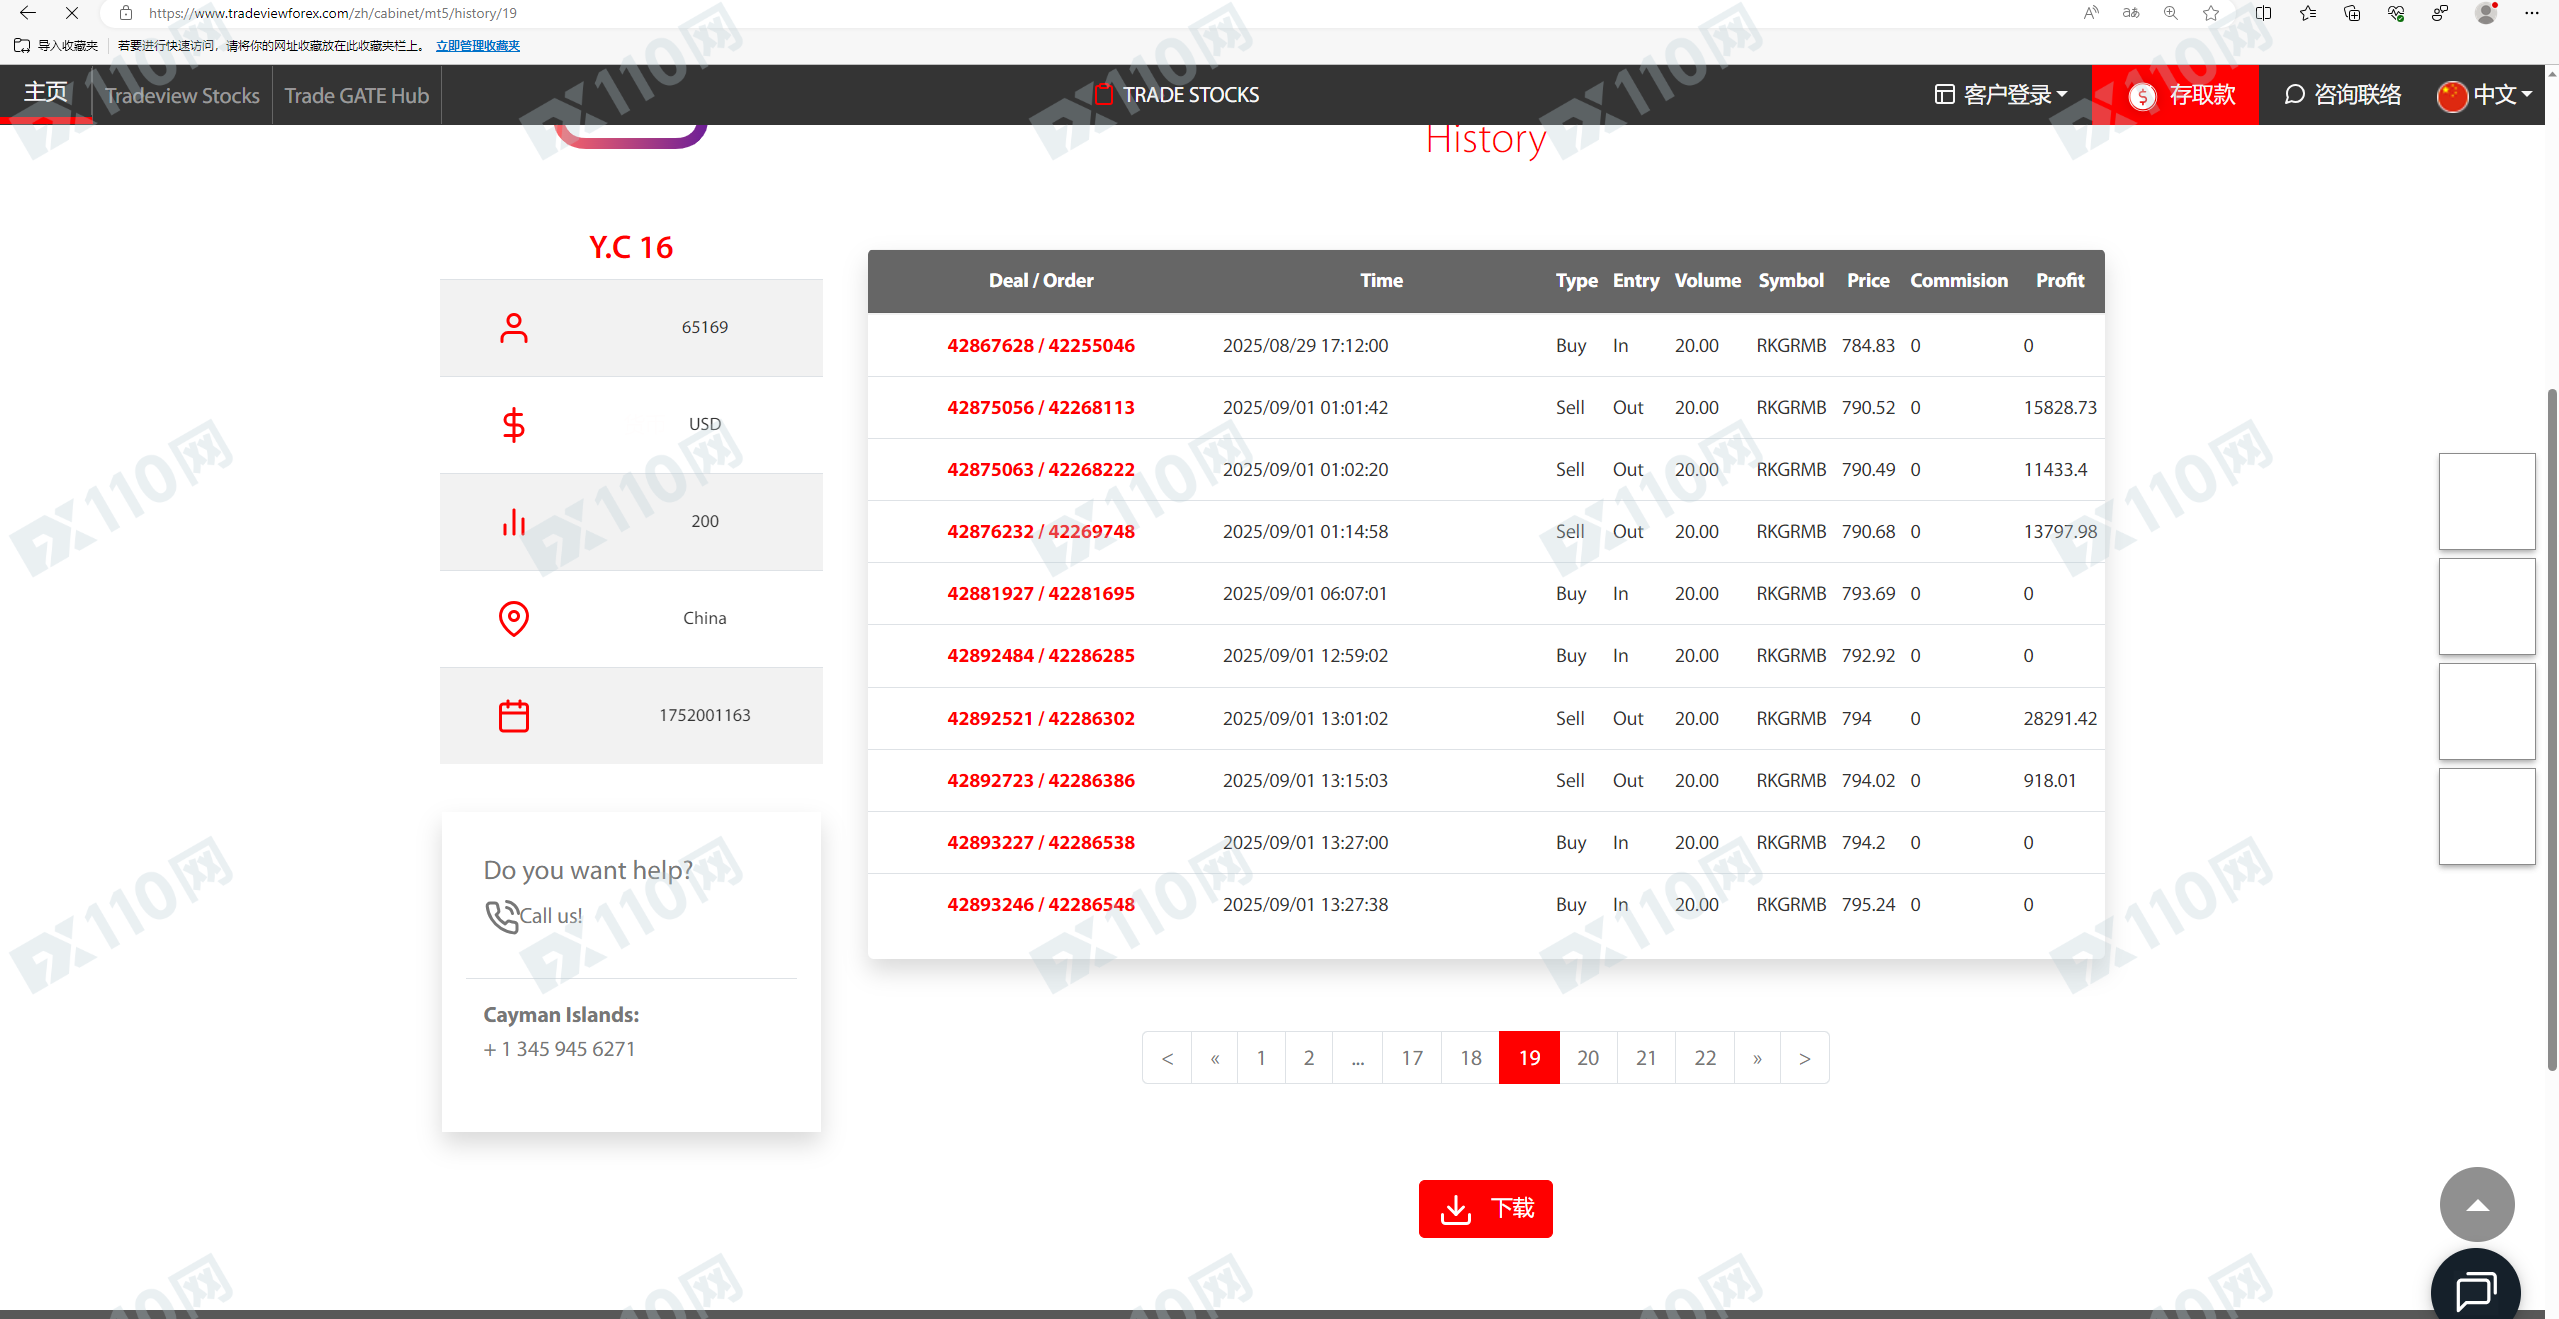Click the live chat bubble icon

tap(2475, 1289)
